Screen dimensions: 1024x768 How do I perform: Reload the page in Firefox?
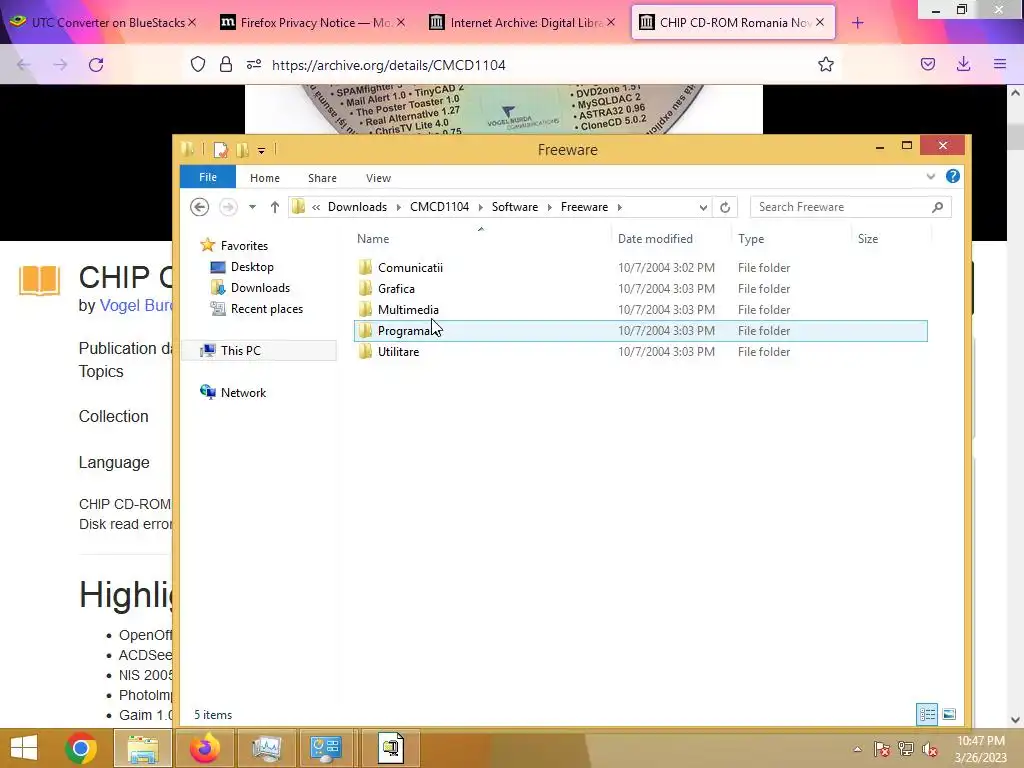click(x=96, y=65)
